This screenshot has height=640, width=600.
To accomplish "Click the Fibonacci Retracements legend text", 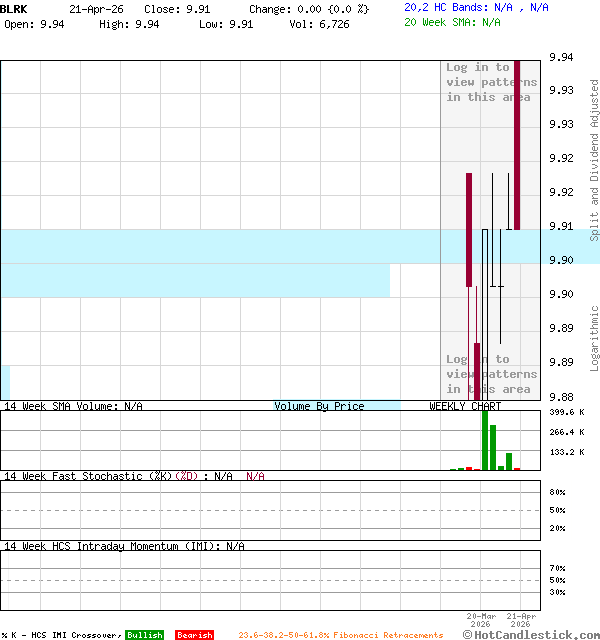I will (340, 635).
